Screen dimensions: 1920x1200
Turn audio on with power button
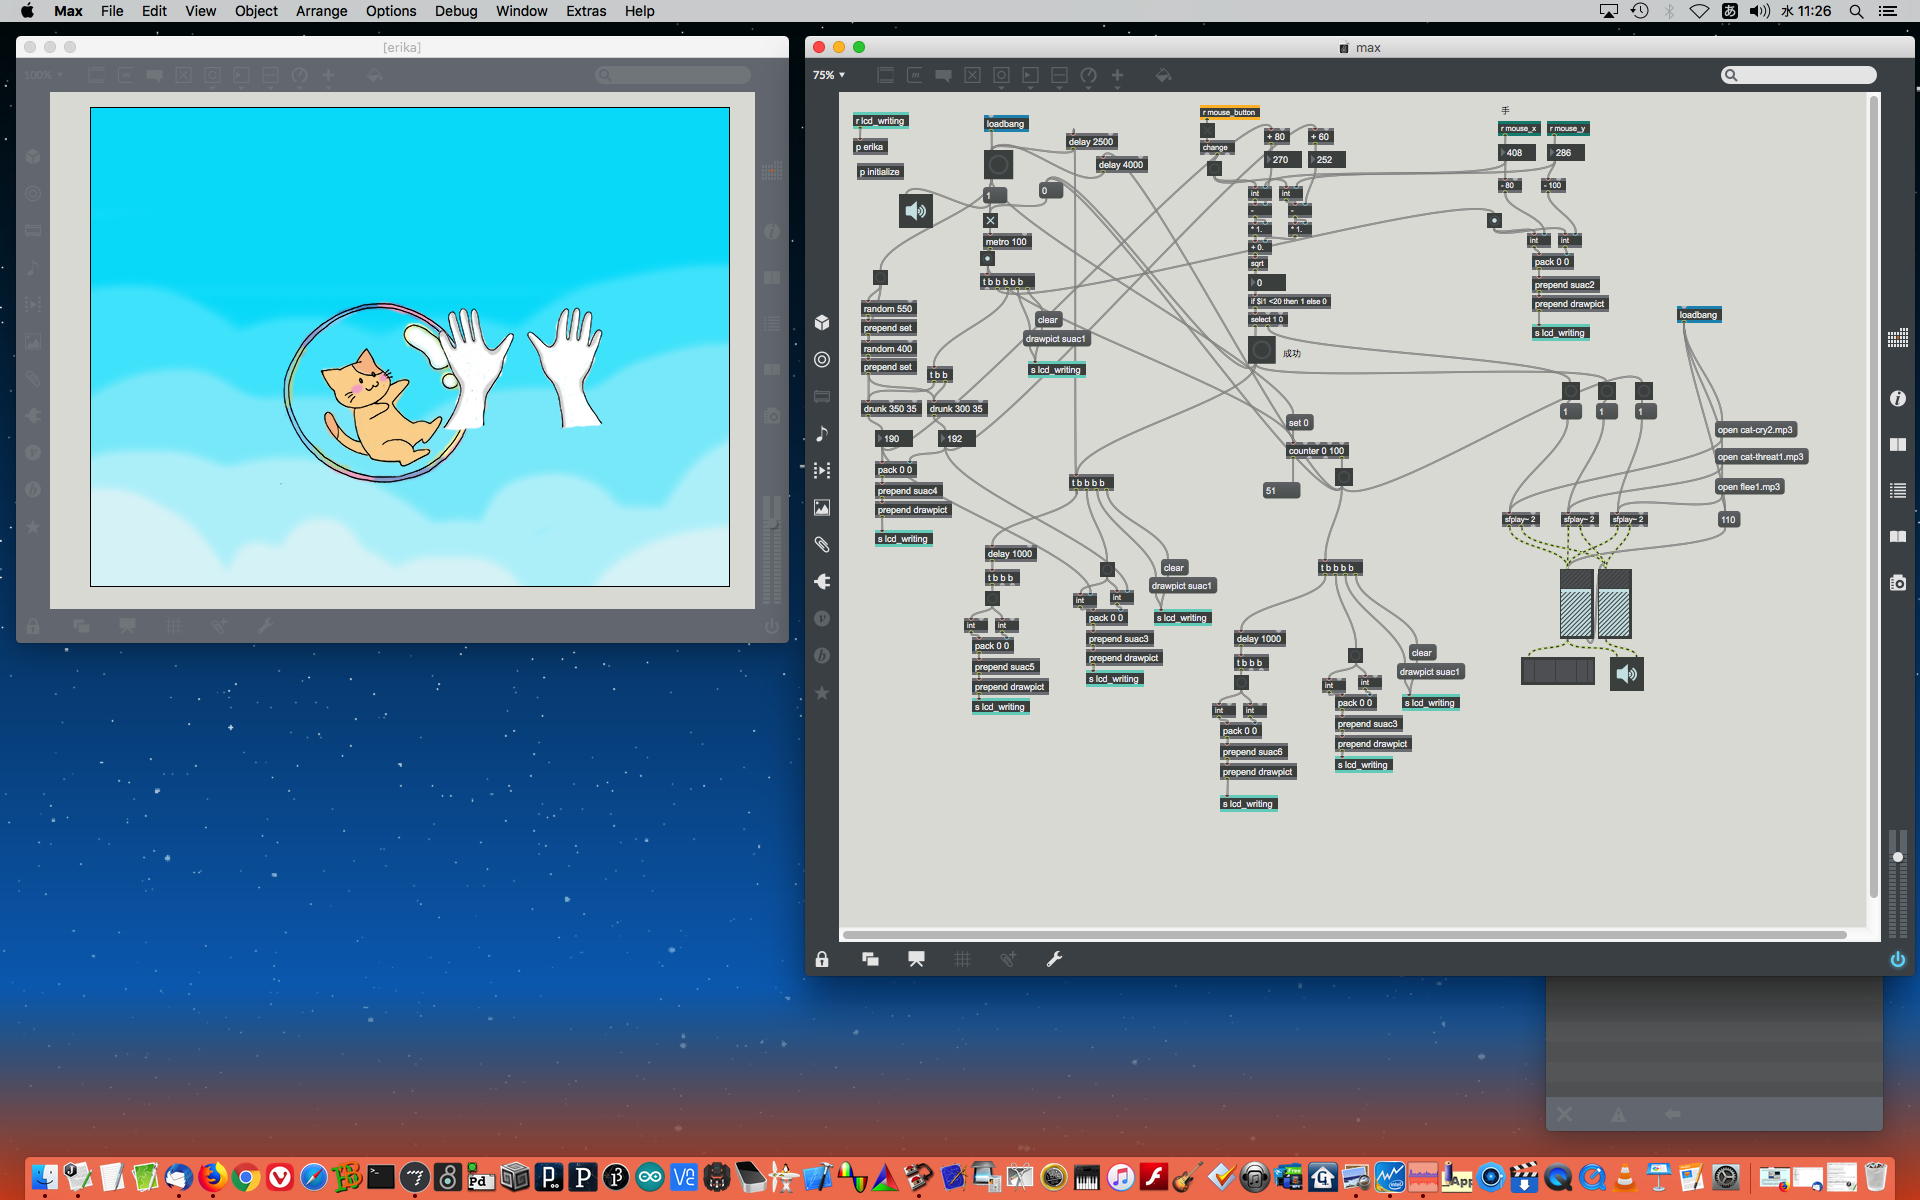[1897, 959]
